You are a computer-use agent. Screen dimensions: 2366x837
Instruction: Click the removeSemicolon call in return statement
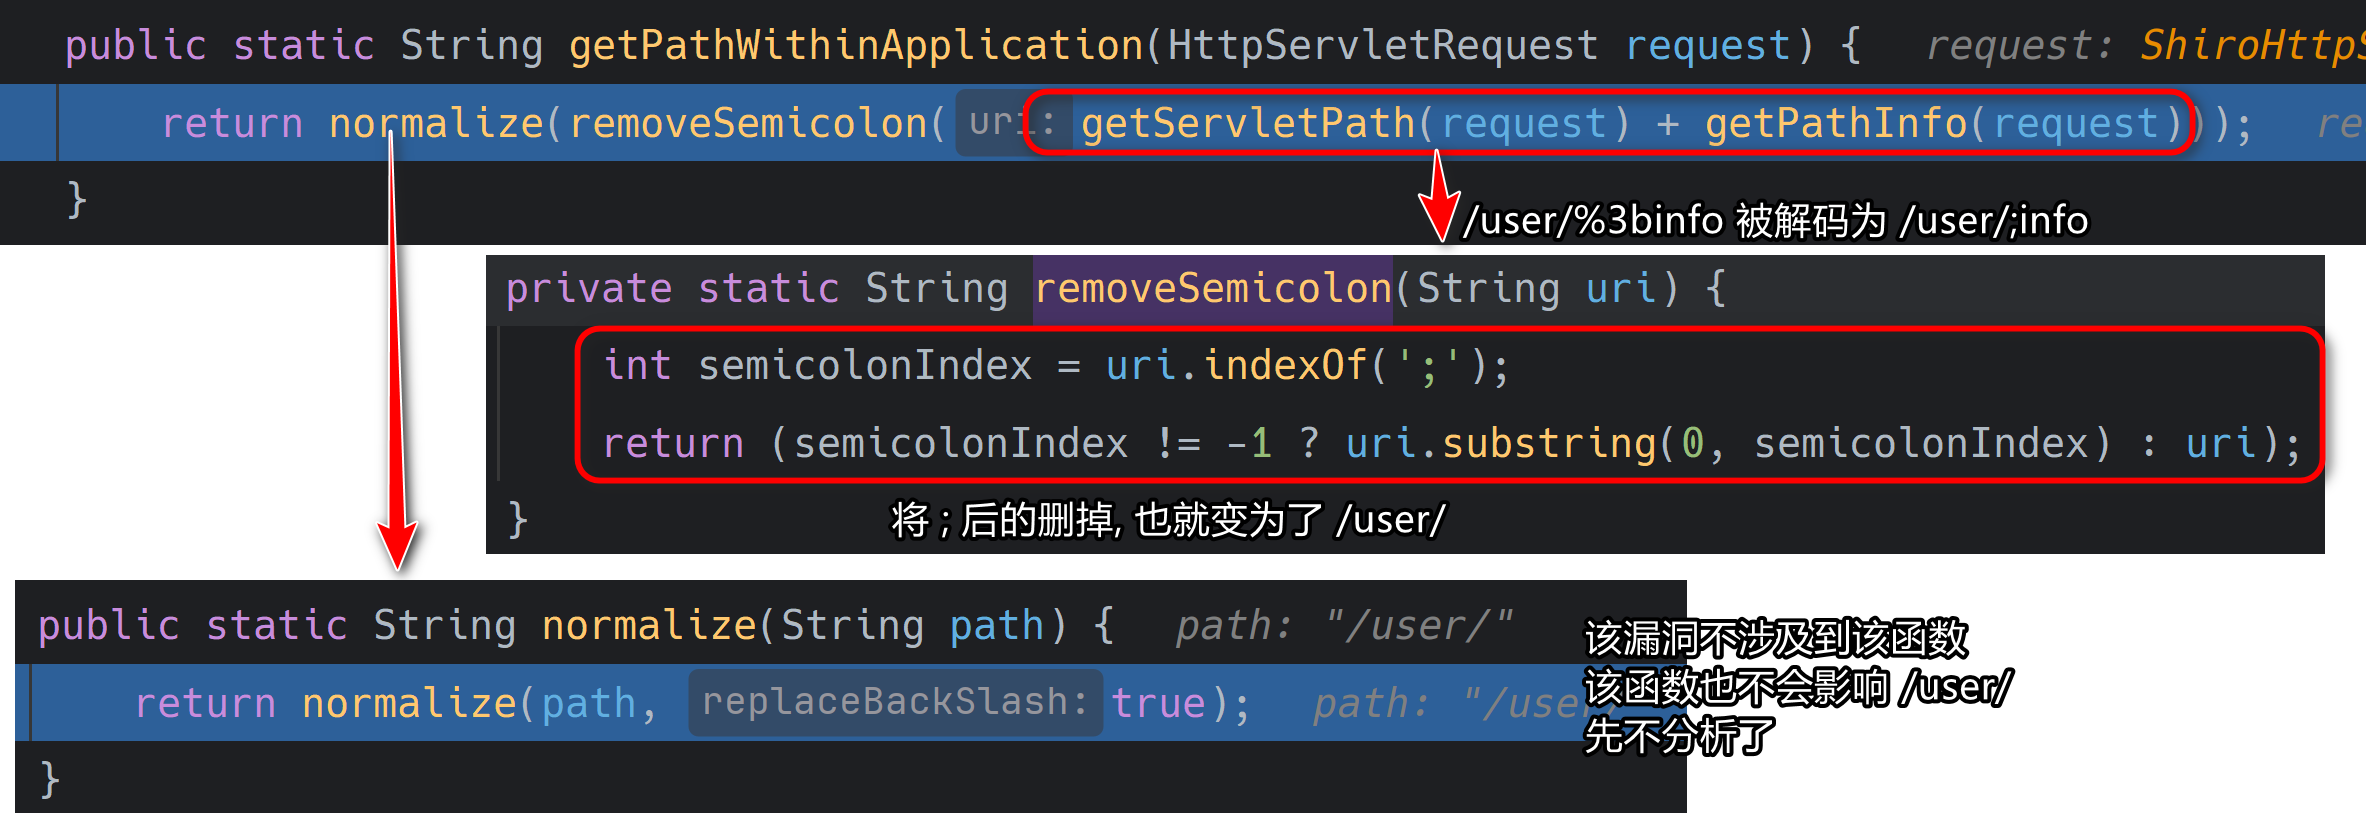749,124
